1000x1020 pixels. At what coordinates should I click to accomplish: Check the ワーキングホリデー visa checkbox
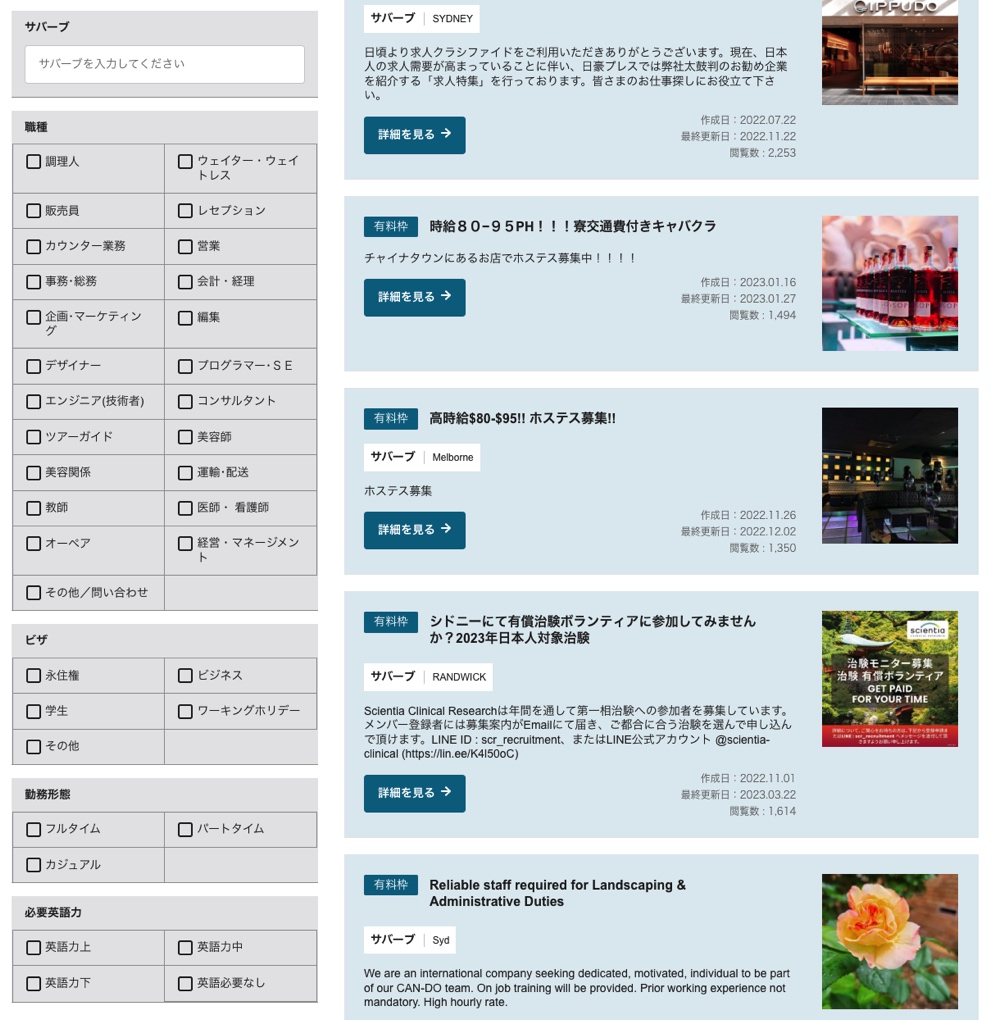(185, 712)
